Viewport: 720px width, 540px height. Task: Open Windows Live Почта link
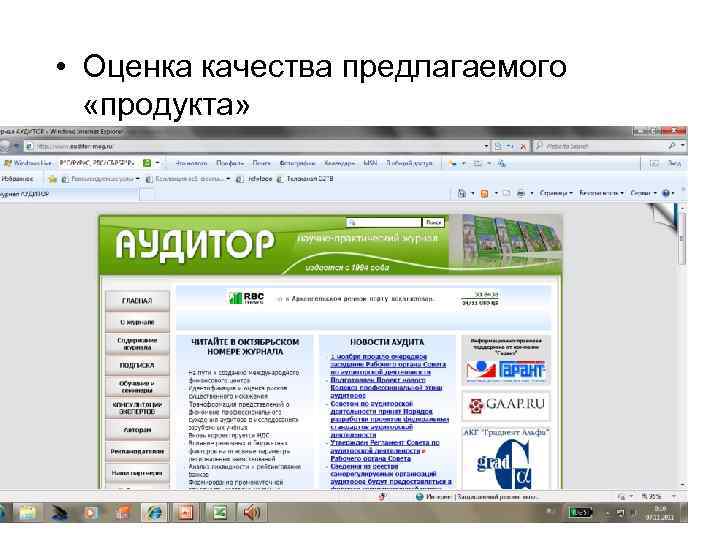pyautogui.click(x=261, y=163)
